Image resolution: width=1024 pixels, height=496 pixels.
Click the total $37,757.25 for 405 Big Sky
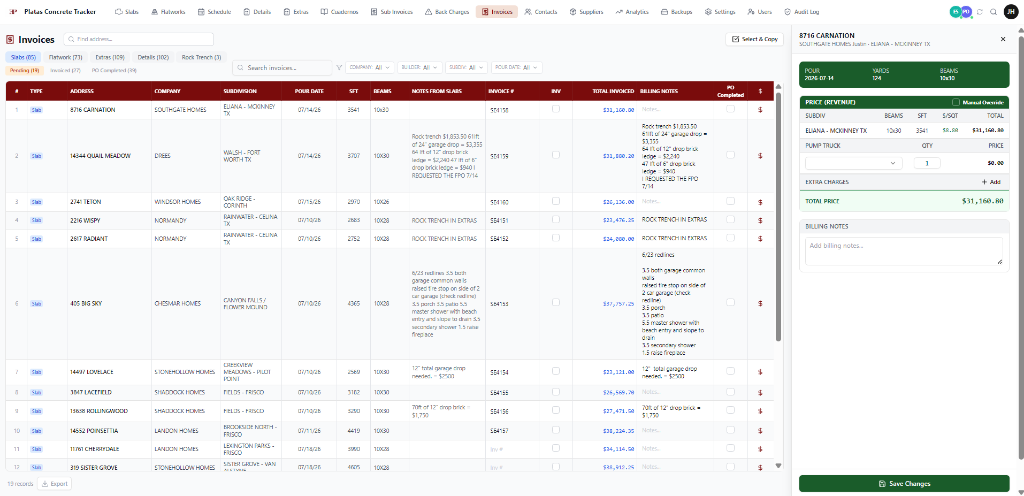[x=618, y=303]
